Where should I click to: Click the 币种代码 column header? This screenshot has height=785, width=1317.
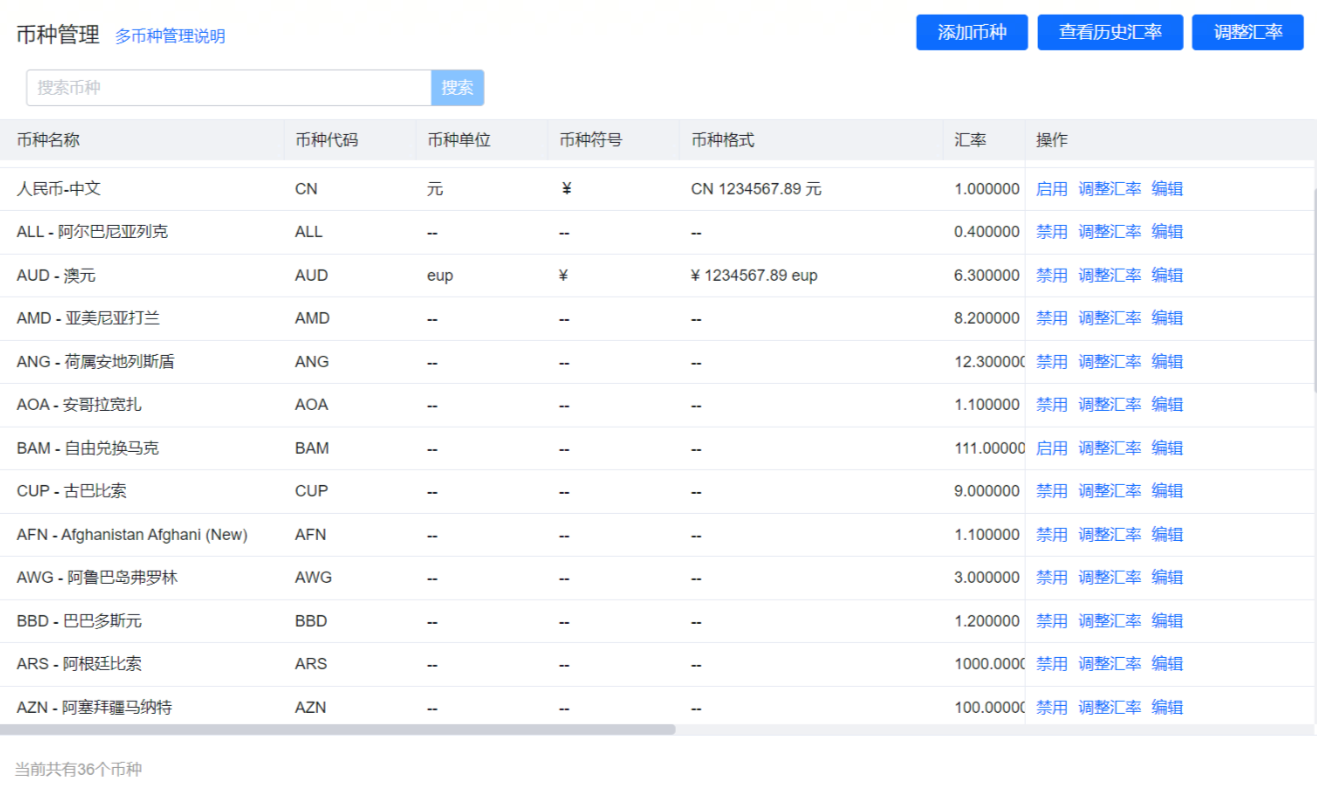pyautogui.click(x=350, y=140)
